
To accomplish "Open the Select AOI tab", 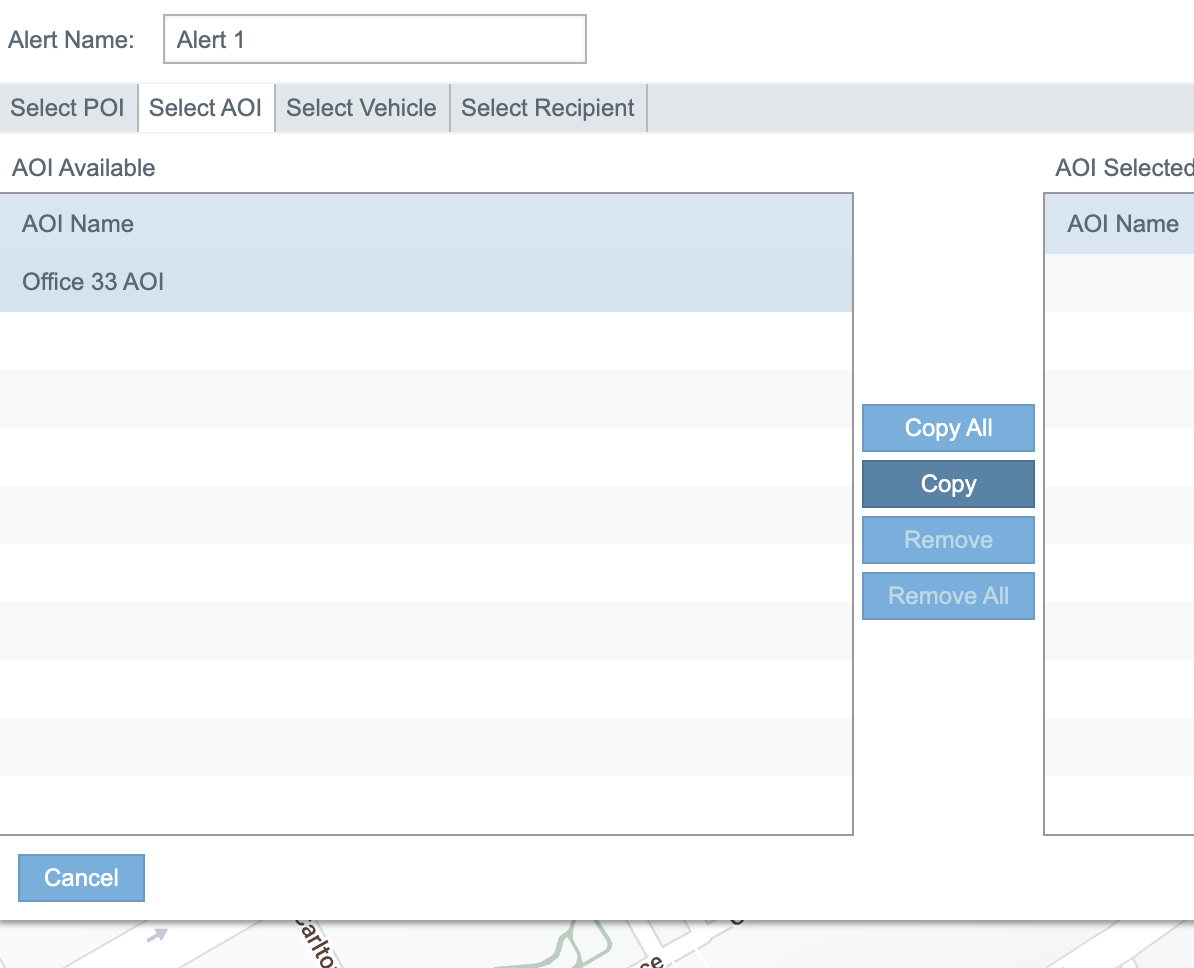I will tap(205, 108).
